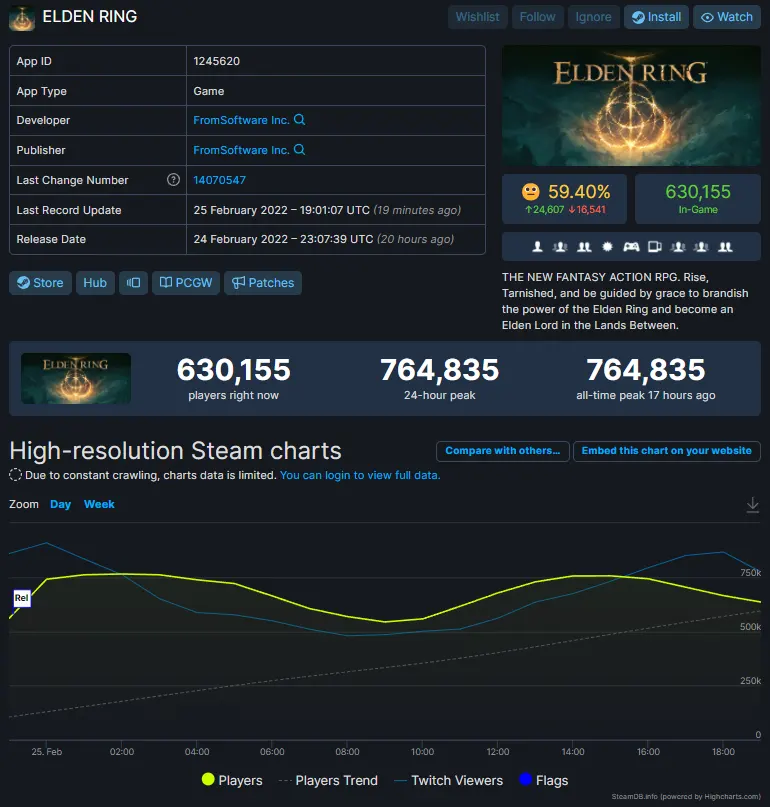Search publisher FromSoftware via magnifier icon
The width and height of the screenshot is (770, 807).
point(299,149)
